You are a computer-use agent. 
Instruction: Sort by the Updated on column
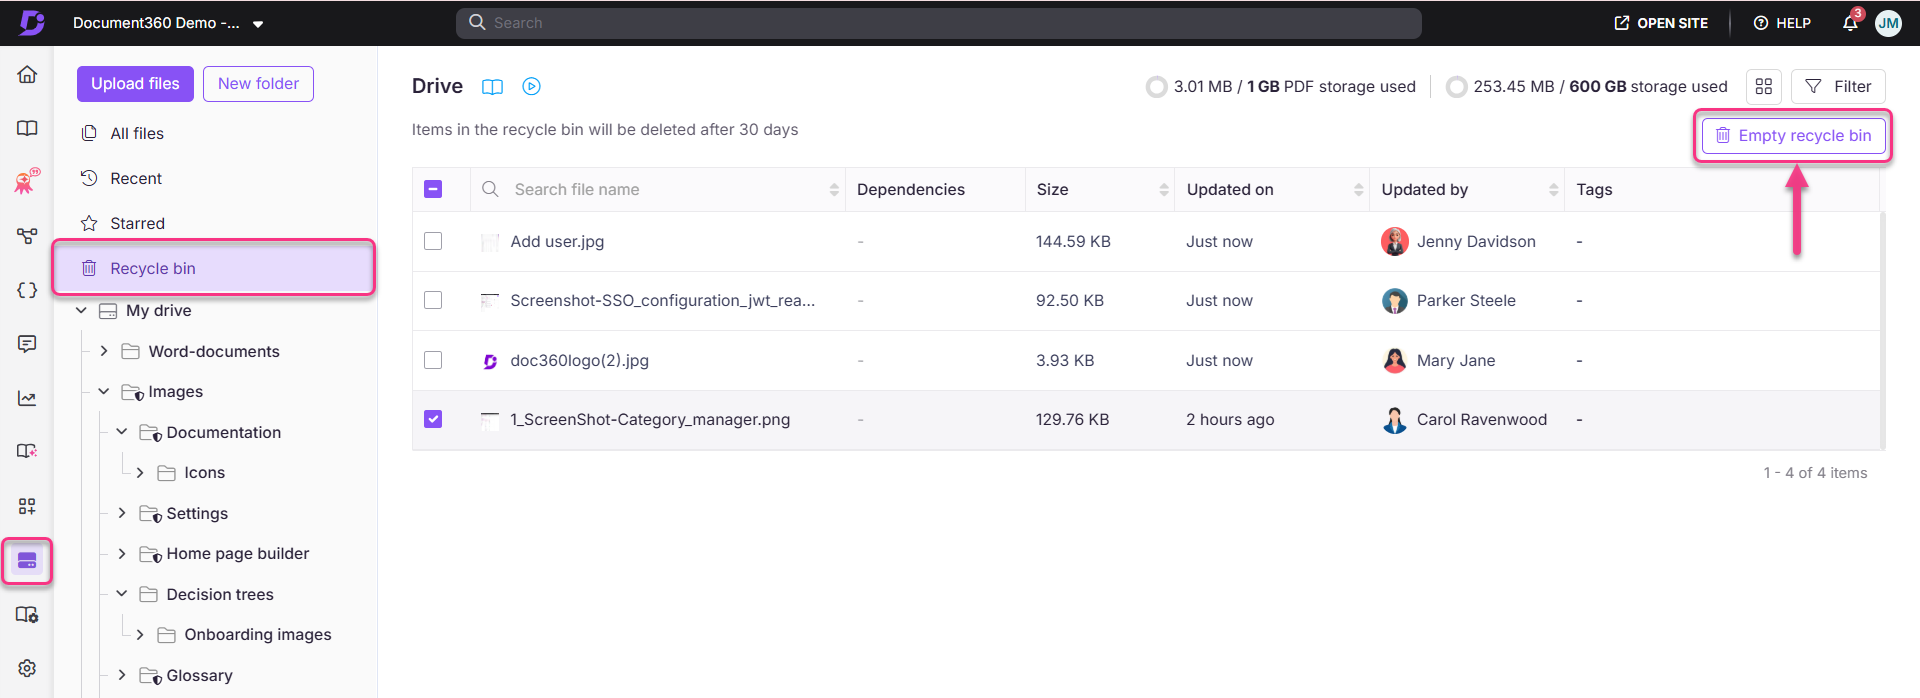tap(1272, 189)
